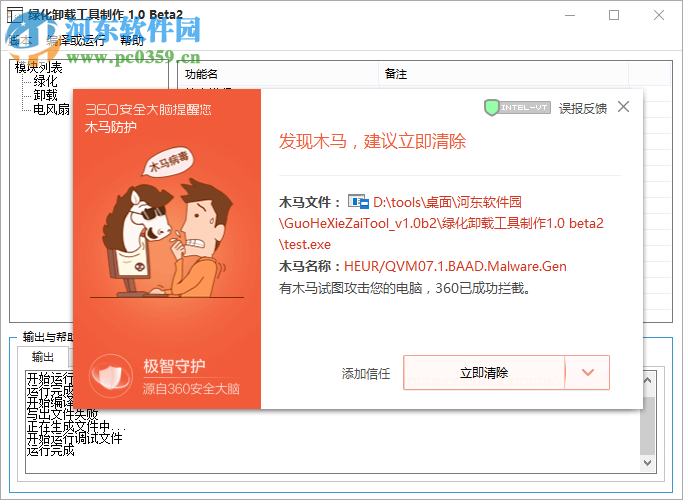The height and width of the screenshot is (500, 683).
Task: Click the trojan file type icon
Action: tap(358, 202)
